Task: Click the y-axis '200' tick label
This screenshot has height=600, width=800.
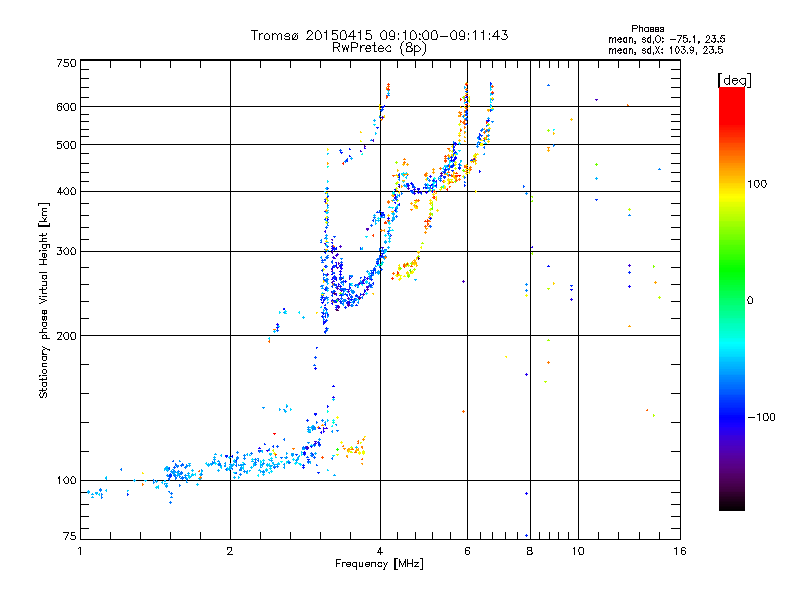Action: pos(66,336)
